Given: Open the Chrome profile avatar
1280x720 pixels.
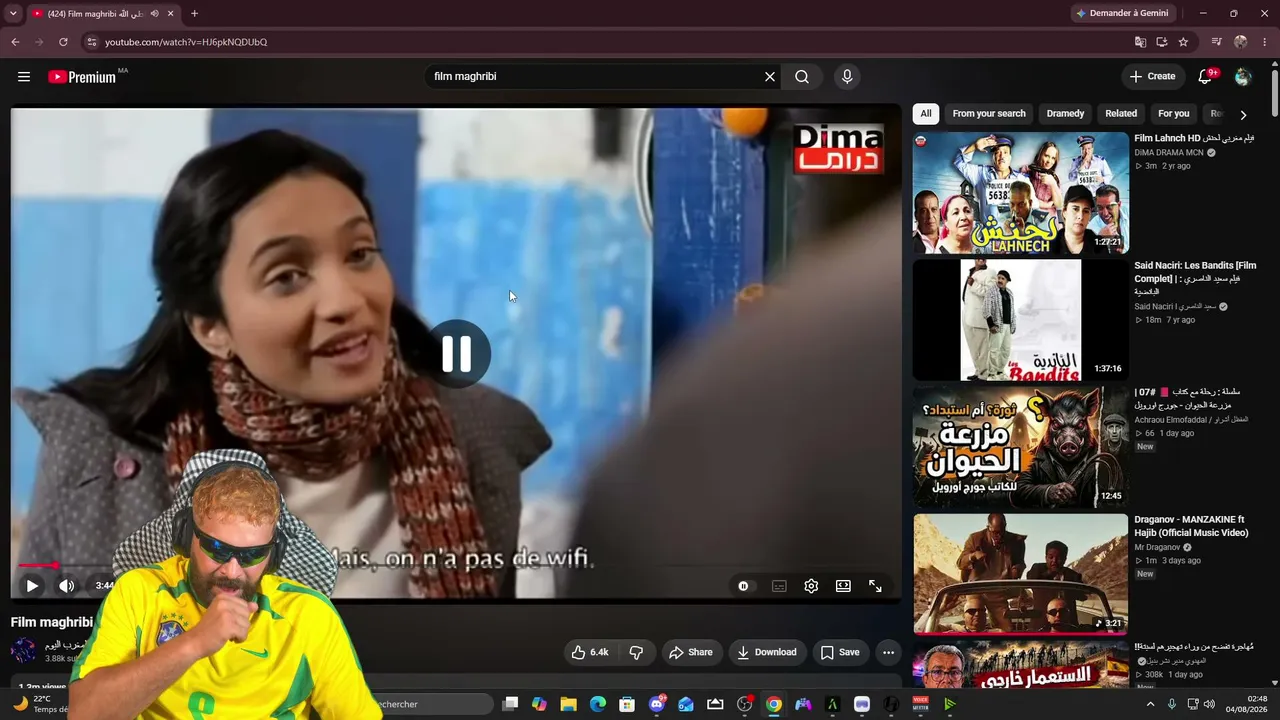Looking at the screenshot, I should click(x=1241, y=42).
